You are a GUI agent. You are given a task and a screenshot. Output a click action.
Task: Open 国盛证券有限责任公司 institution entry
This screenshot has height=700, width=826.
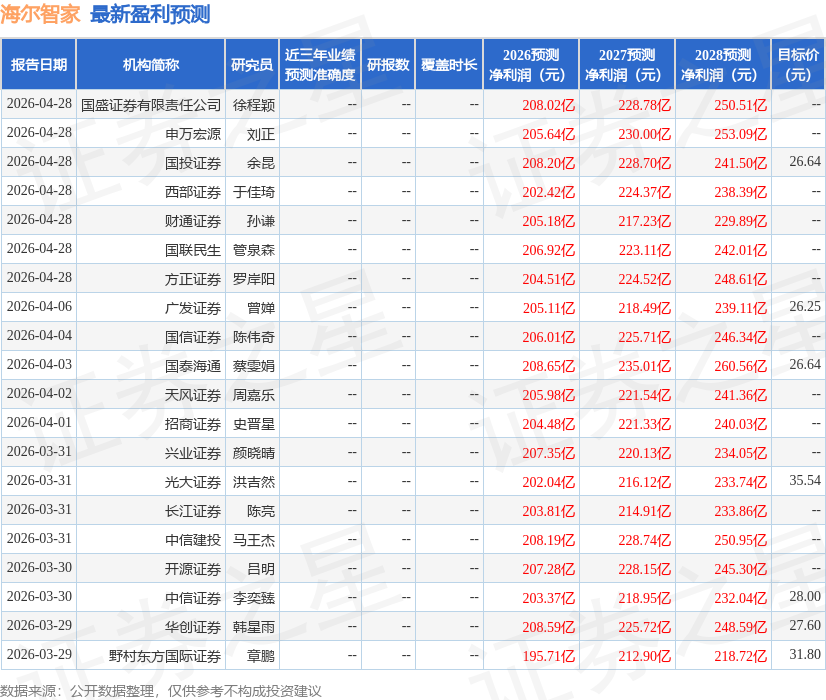point(151,105)
